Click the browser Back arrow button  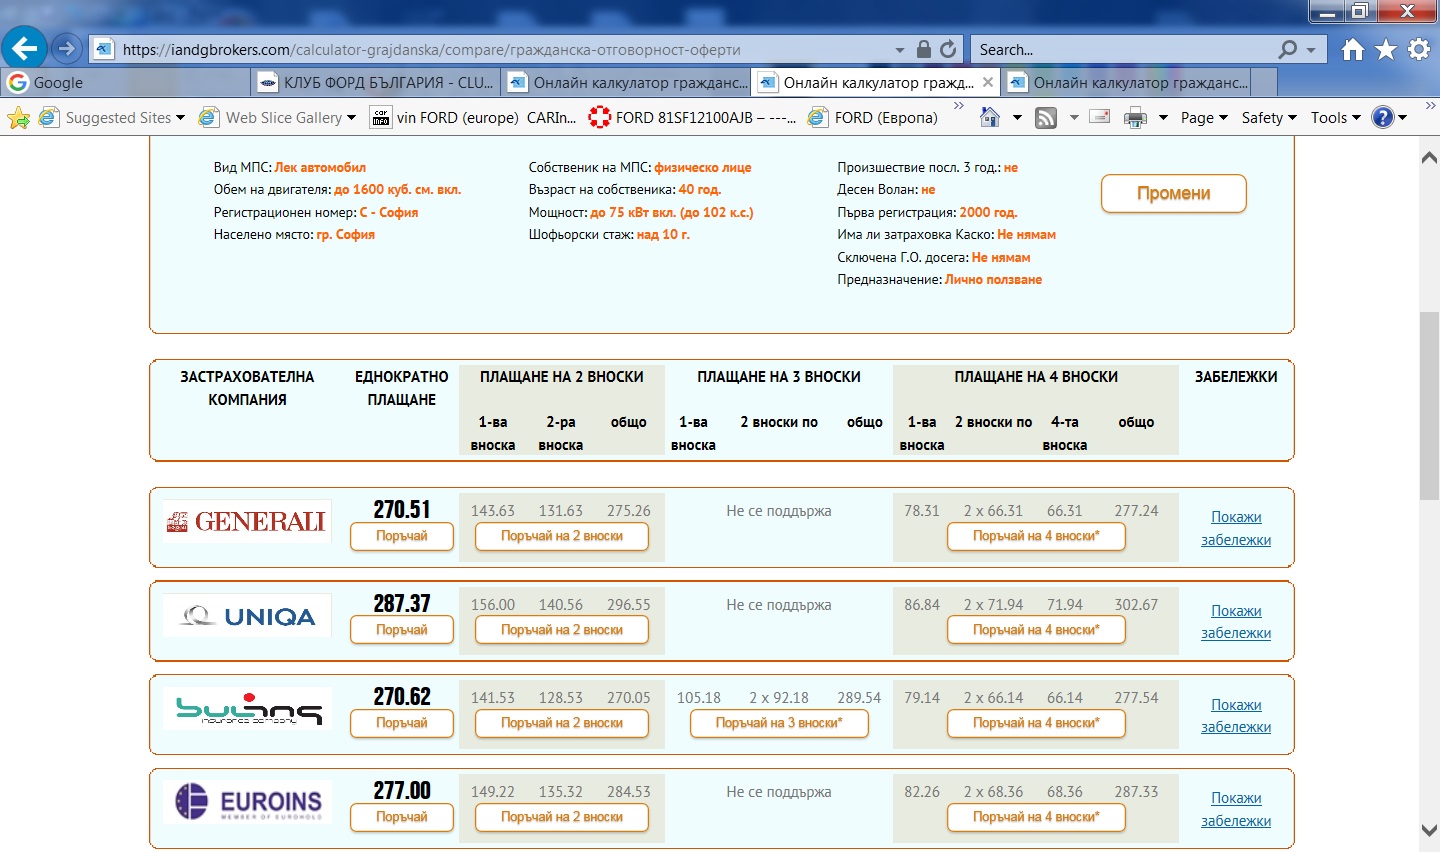(24, 48)
